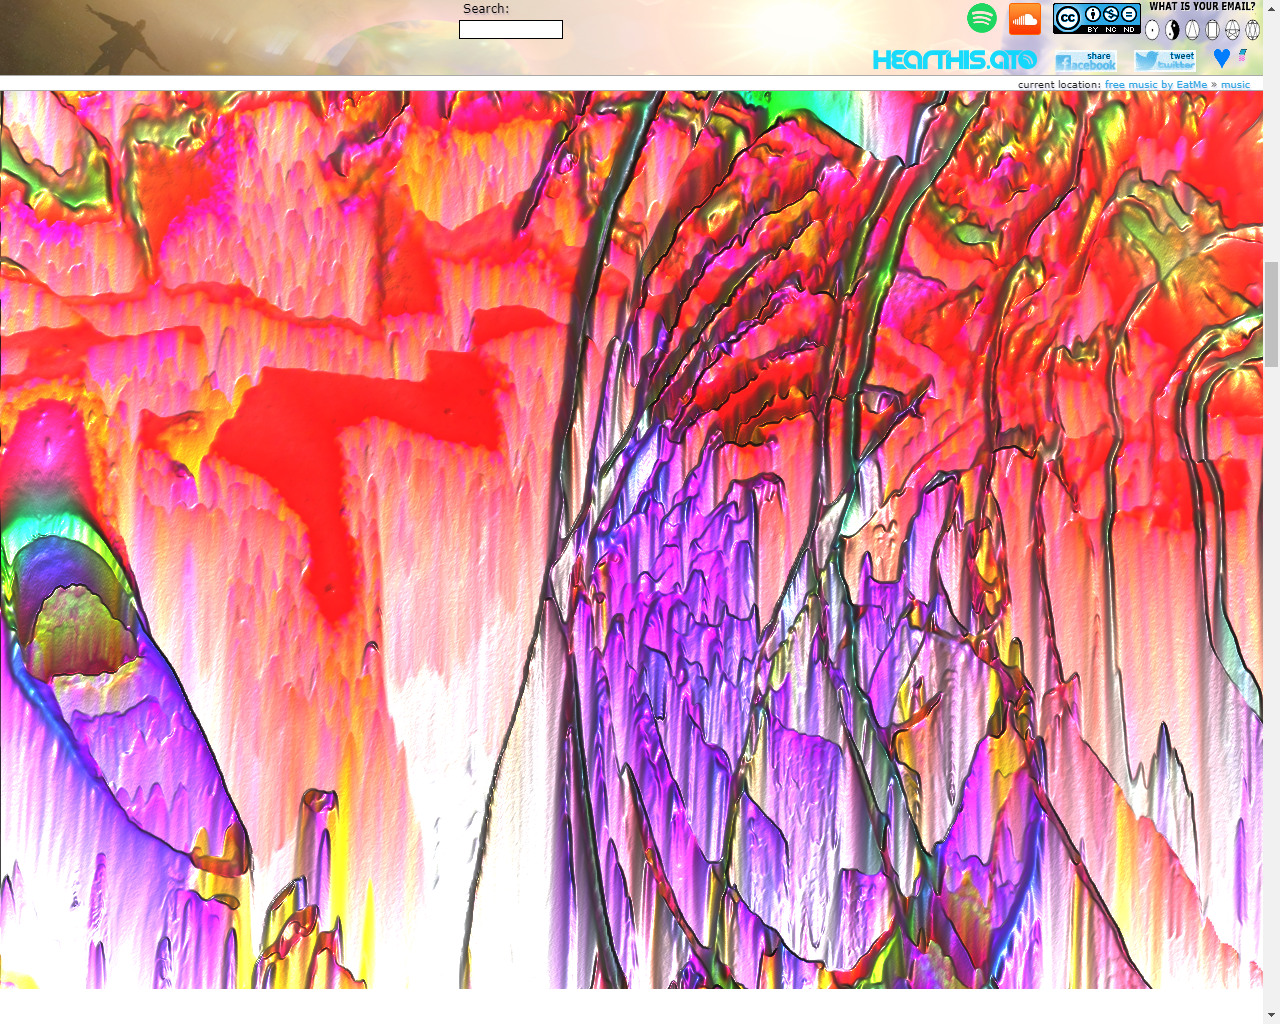Click the dotted egg symbol under WHAT IS YOUR EMAIL
The width and height of the screenshot is (1280, 1024).
click(x=1152, y=29)
